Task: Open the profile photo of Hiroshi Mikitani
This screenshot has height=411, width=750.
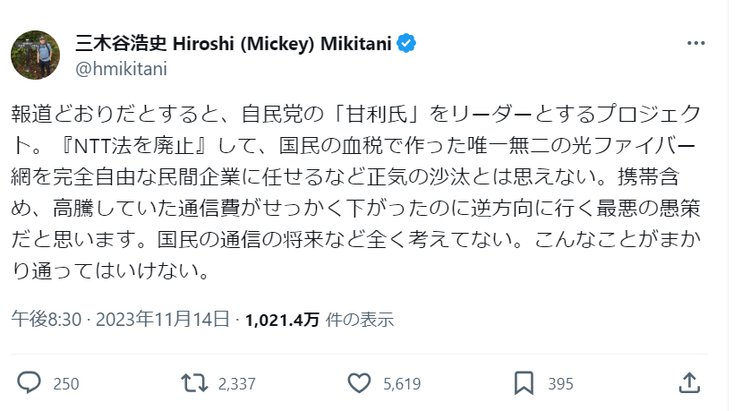Action: [x=36, y=55]
